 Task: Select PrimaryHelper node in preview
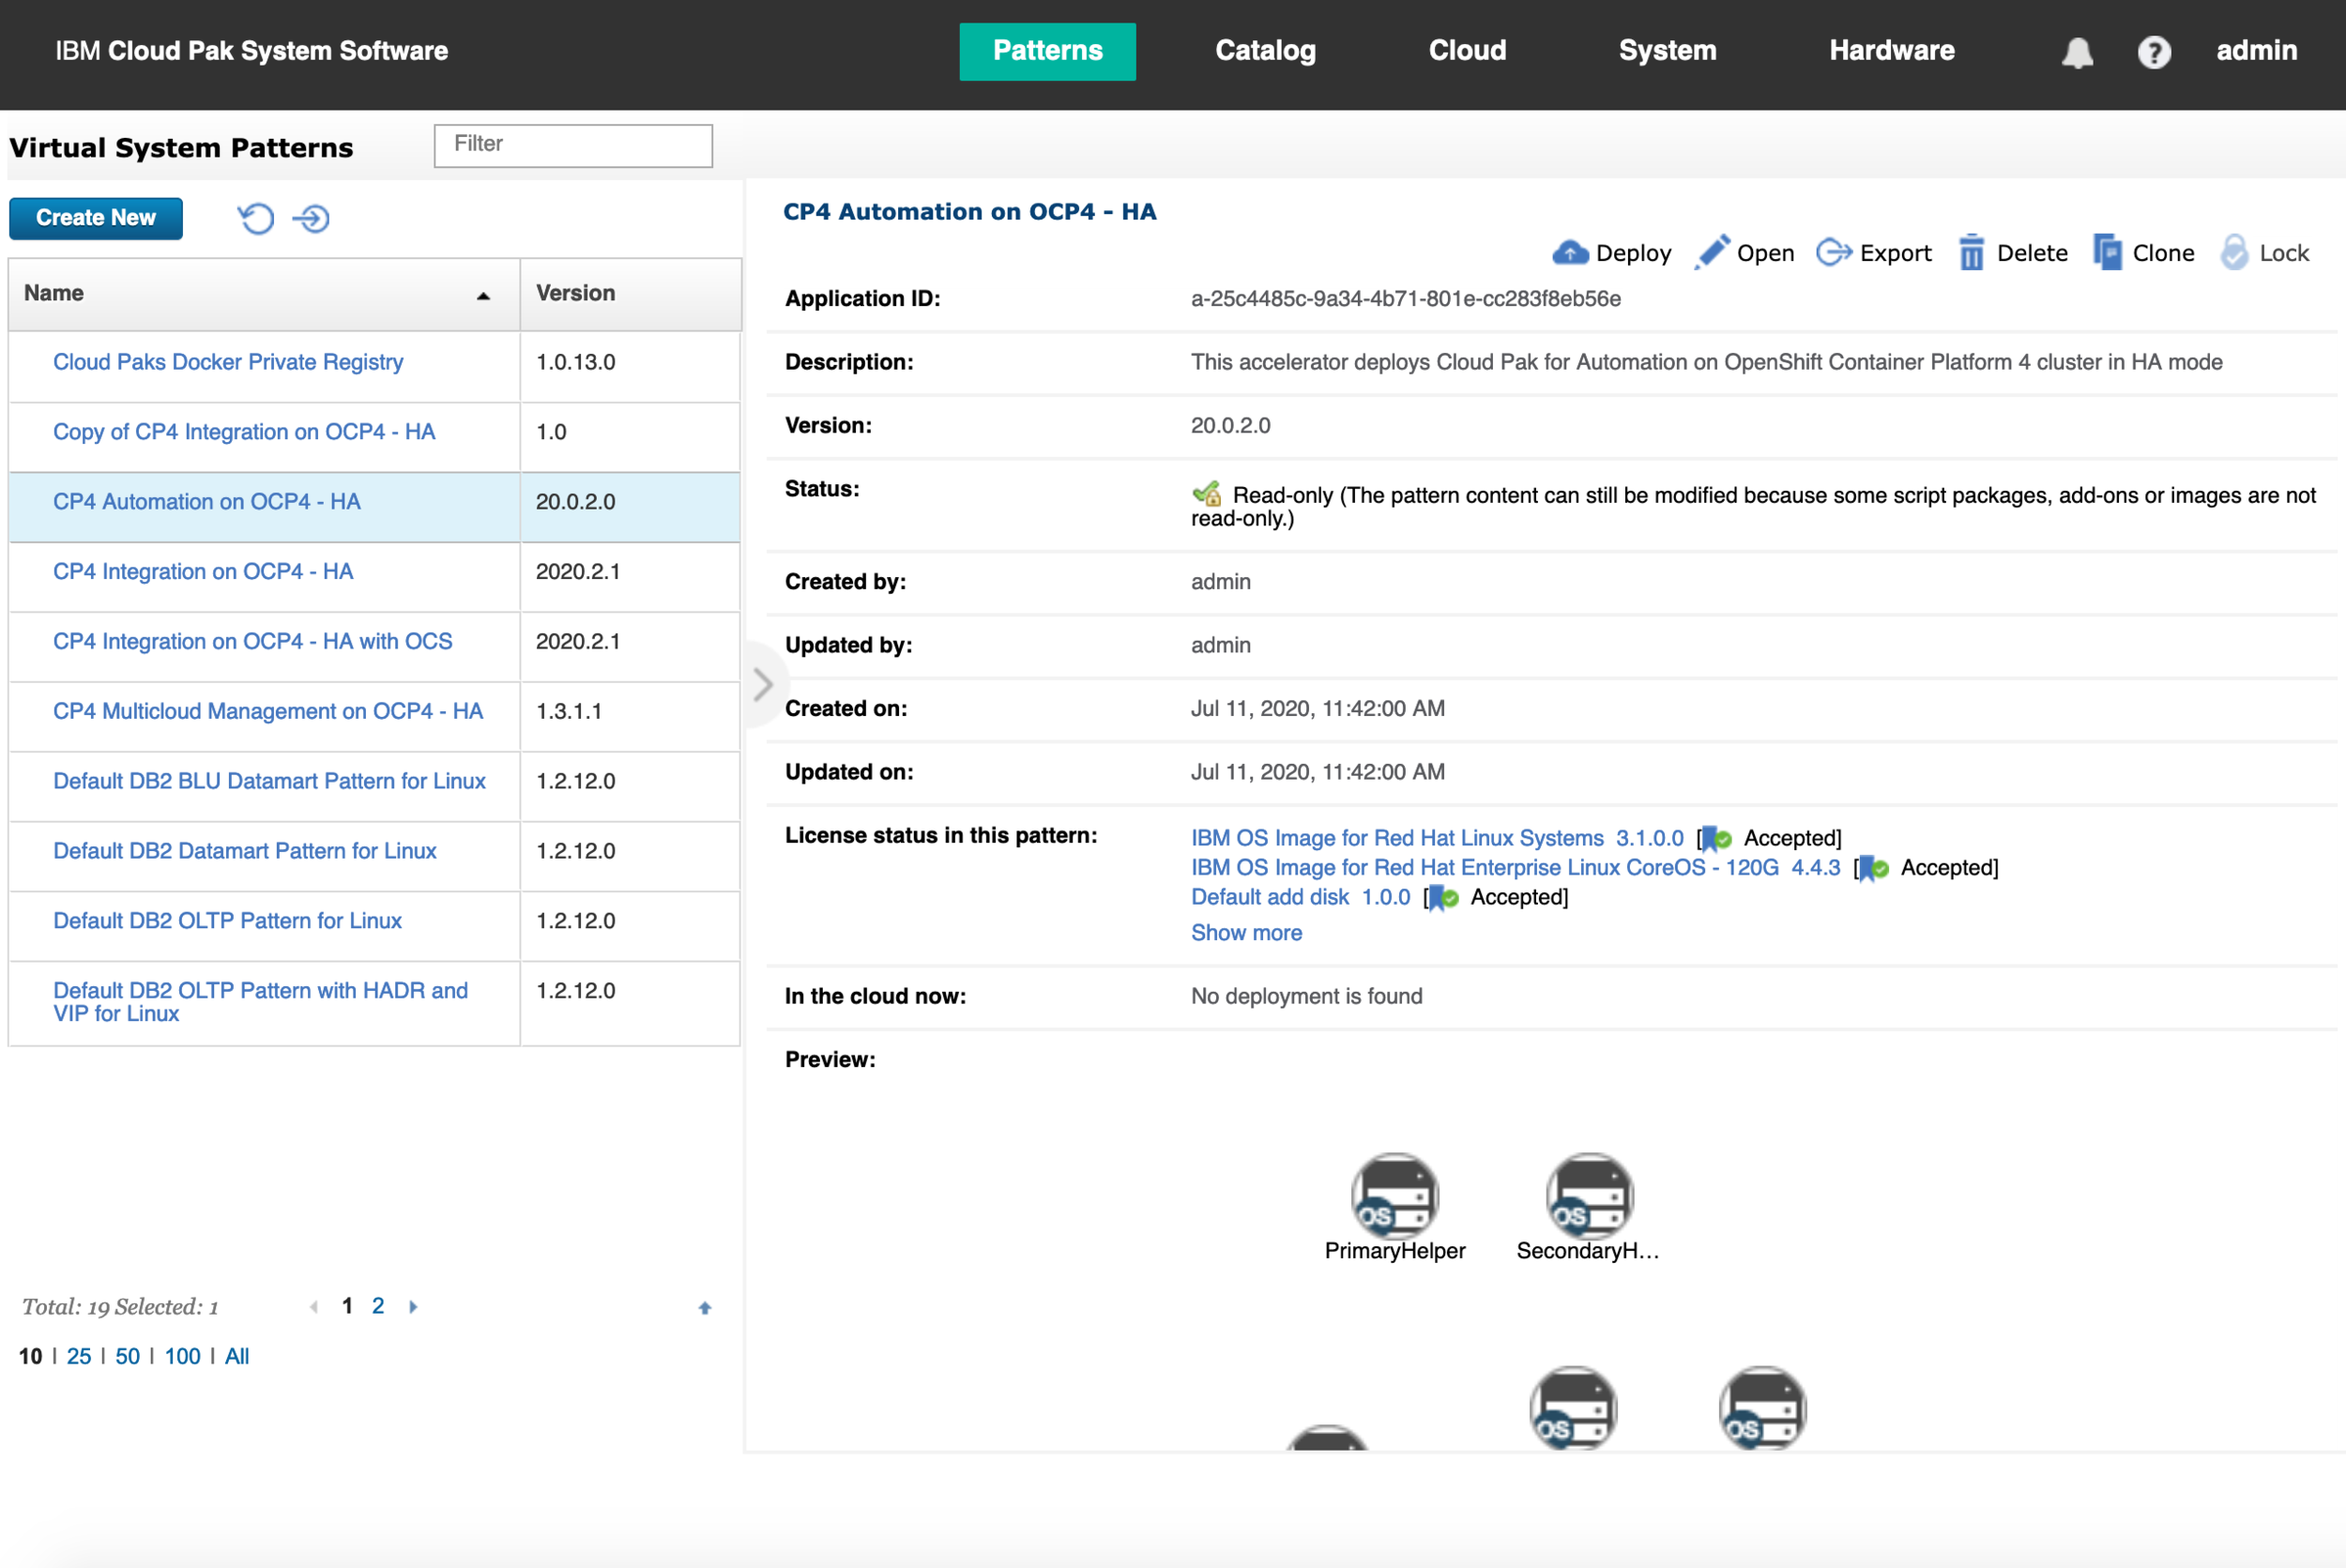click(x=1394, y=1196)
